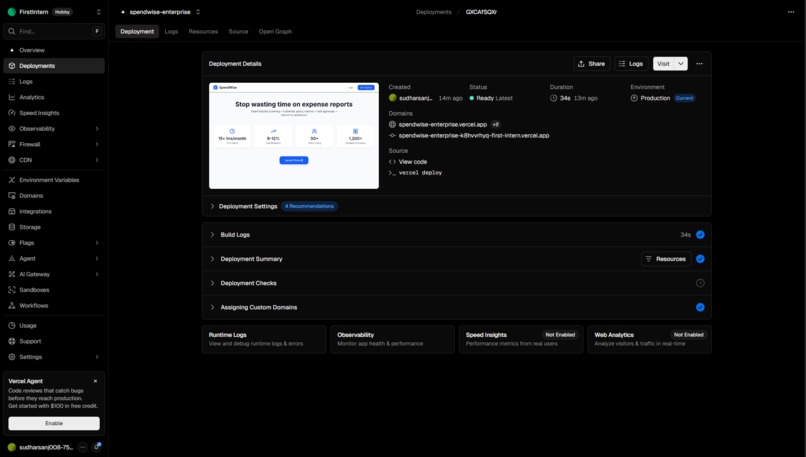Switch to the Logs tab

pos(171,31)
